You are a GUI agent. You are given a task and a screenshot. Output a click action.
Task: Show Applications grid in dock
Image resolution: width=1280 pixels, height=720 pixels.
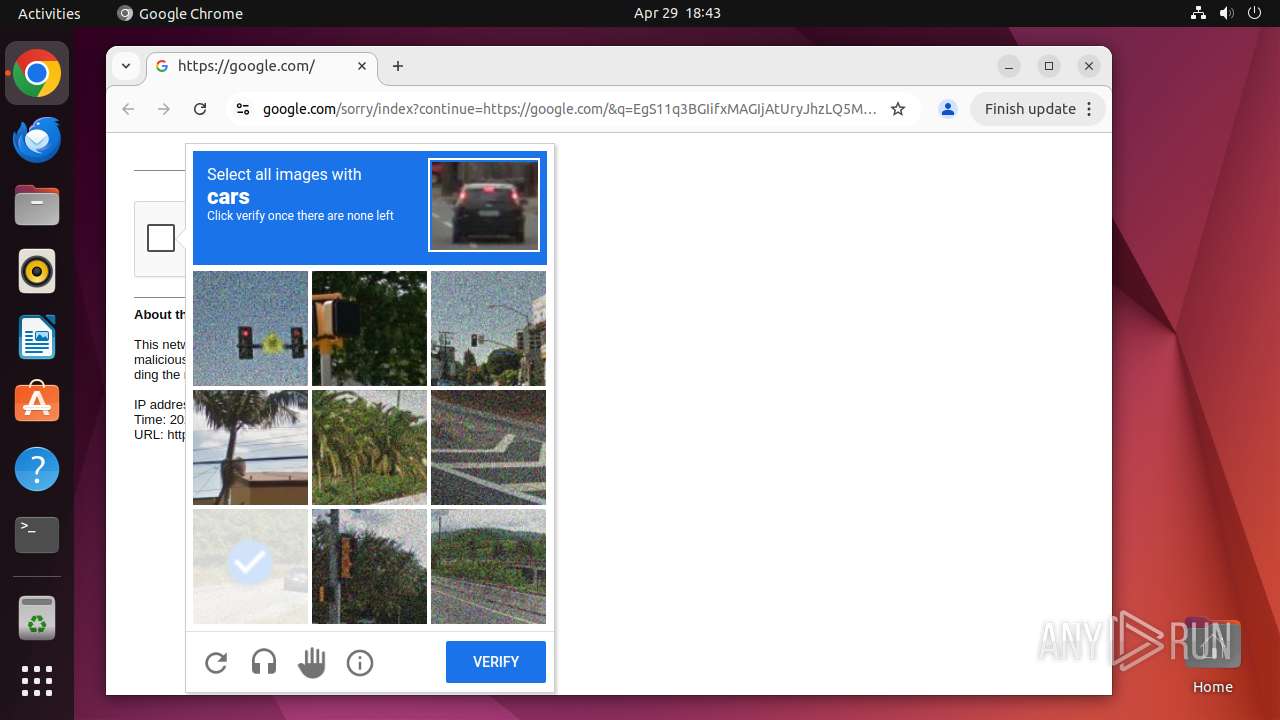click(x=37, y=681)
